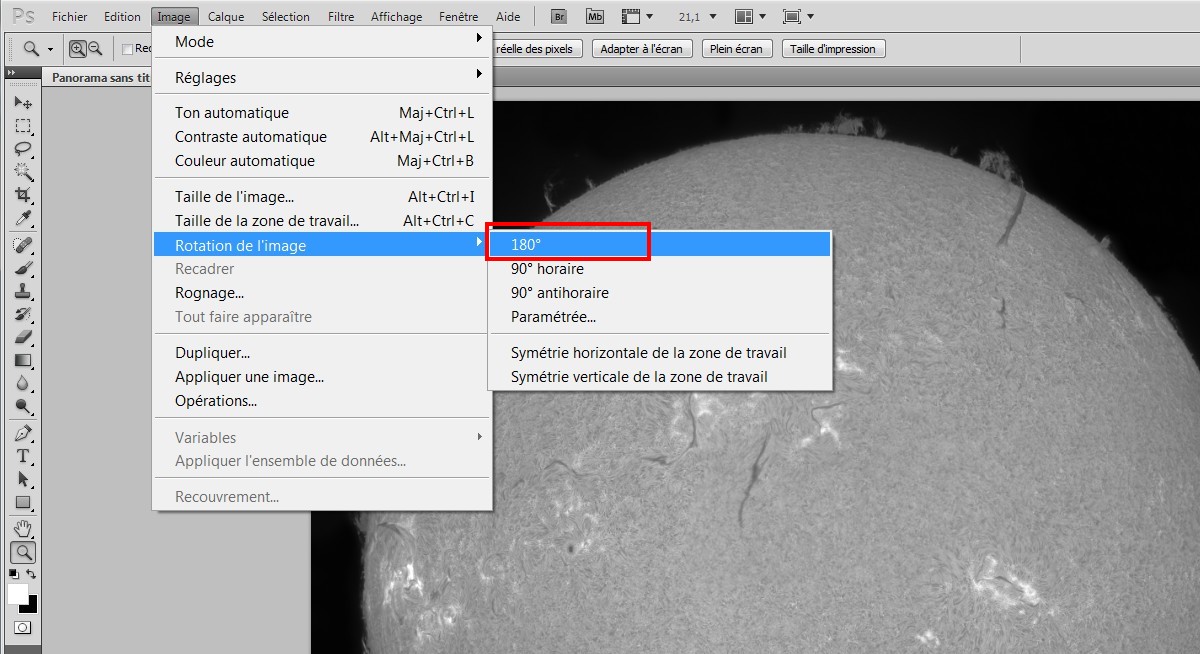The width and height of the screenshot is (1200, 654).
Task: Click the background color swatch
Action: click(33, 606)
